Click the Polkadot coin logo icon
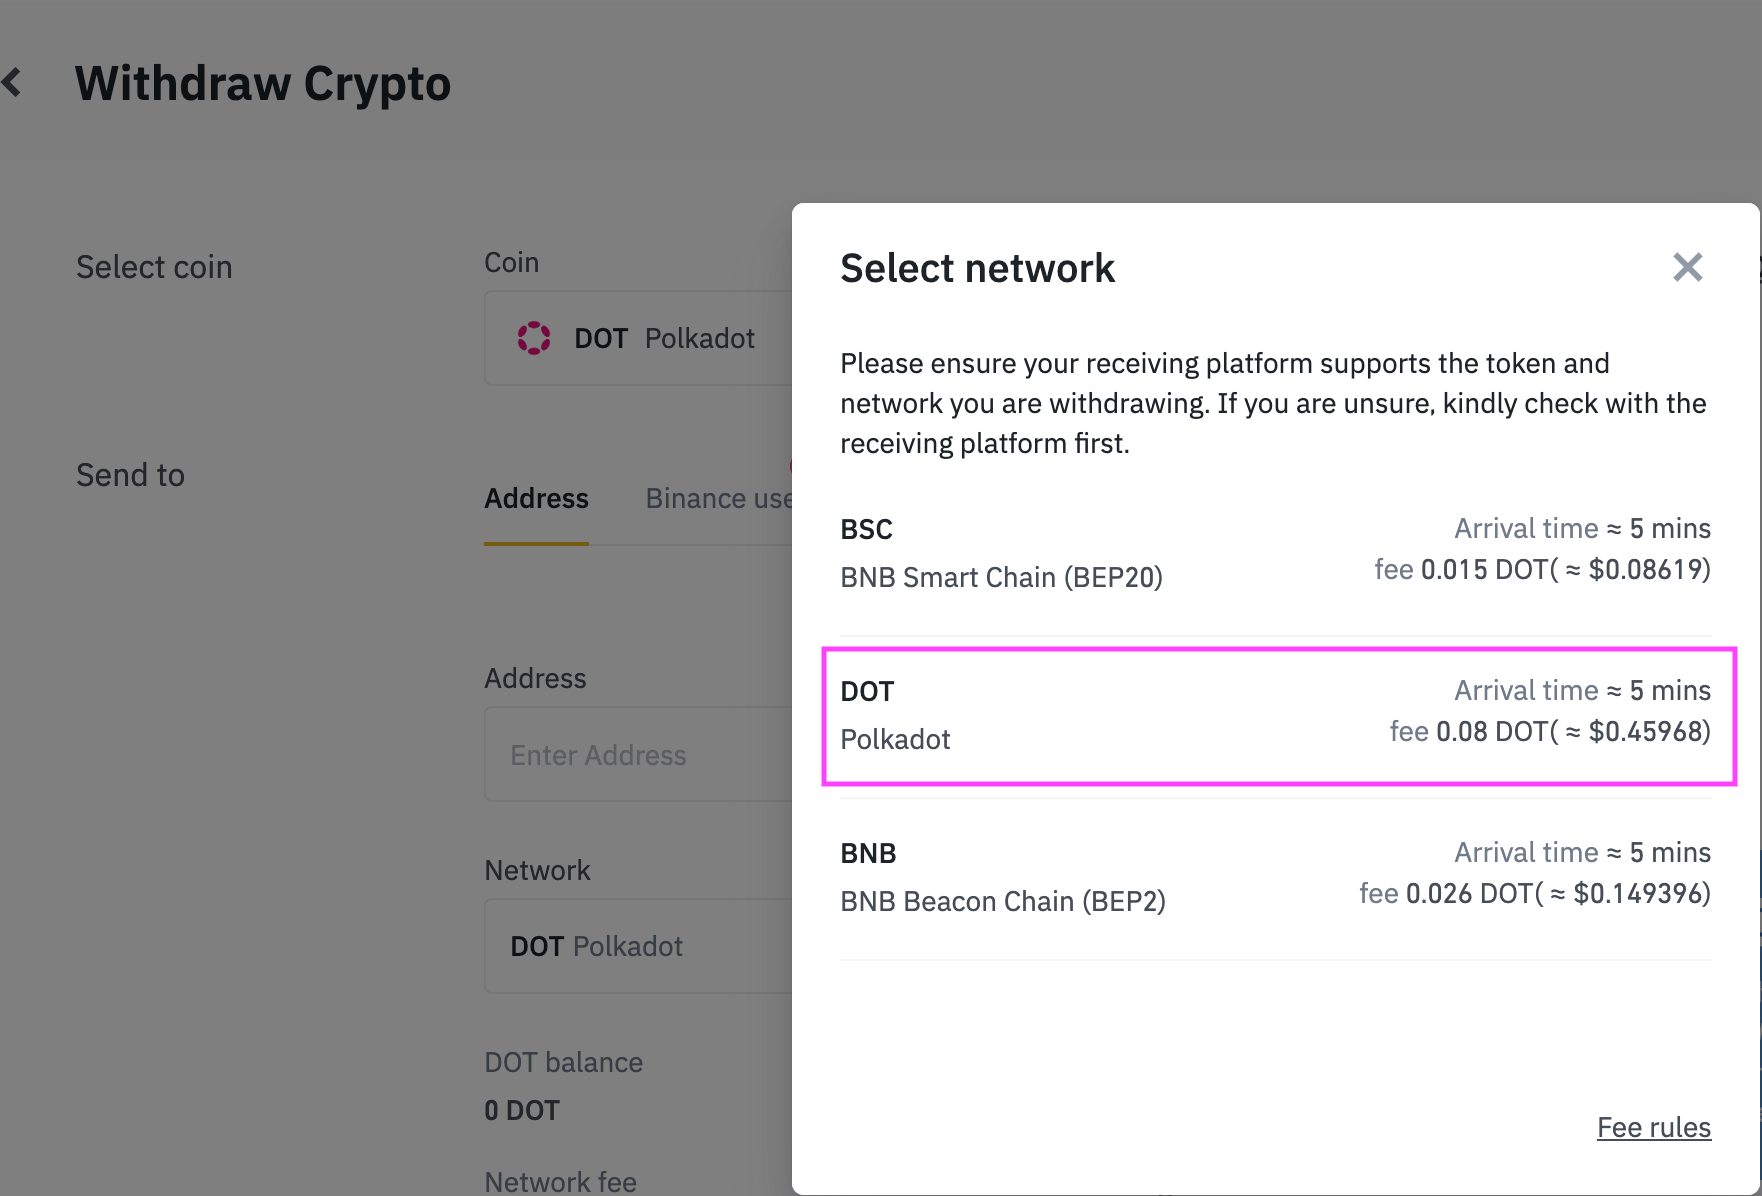This screenshot has height=1196, width=1762. (x=534, y=338)
